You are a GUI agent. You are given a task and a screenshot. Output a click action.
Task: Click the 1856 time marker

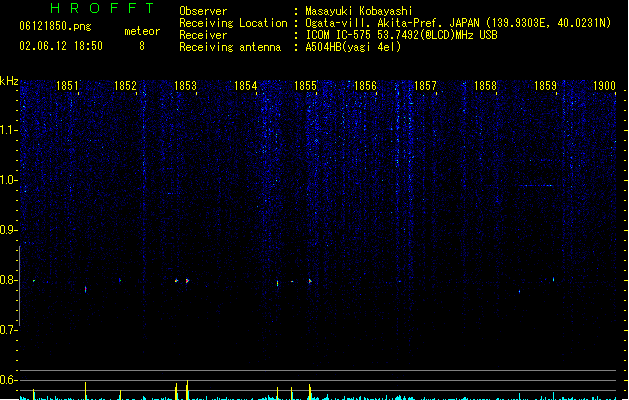click(365, 86)
